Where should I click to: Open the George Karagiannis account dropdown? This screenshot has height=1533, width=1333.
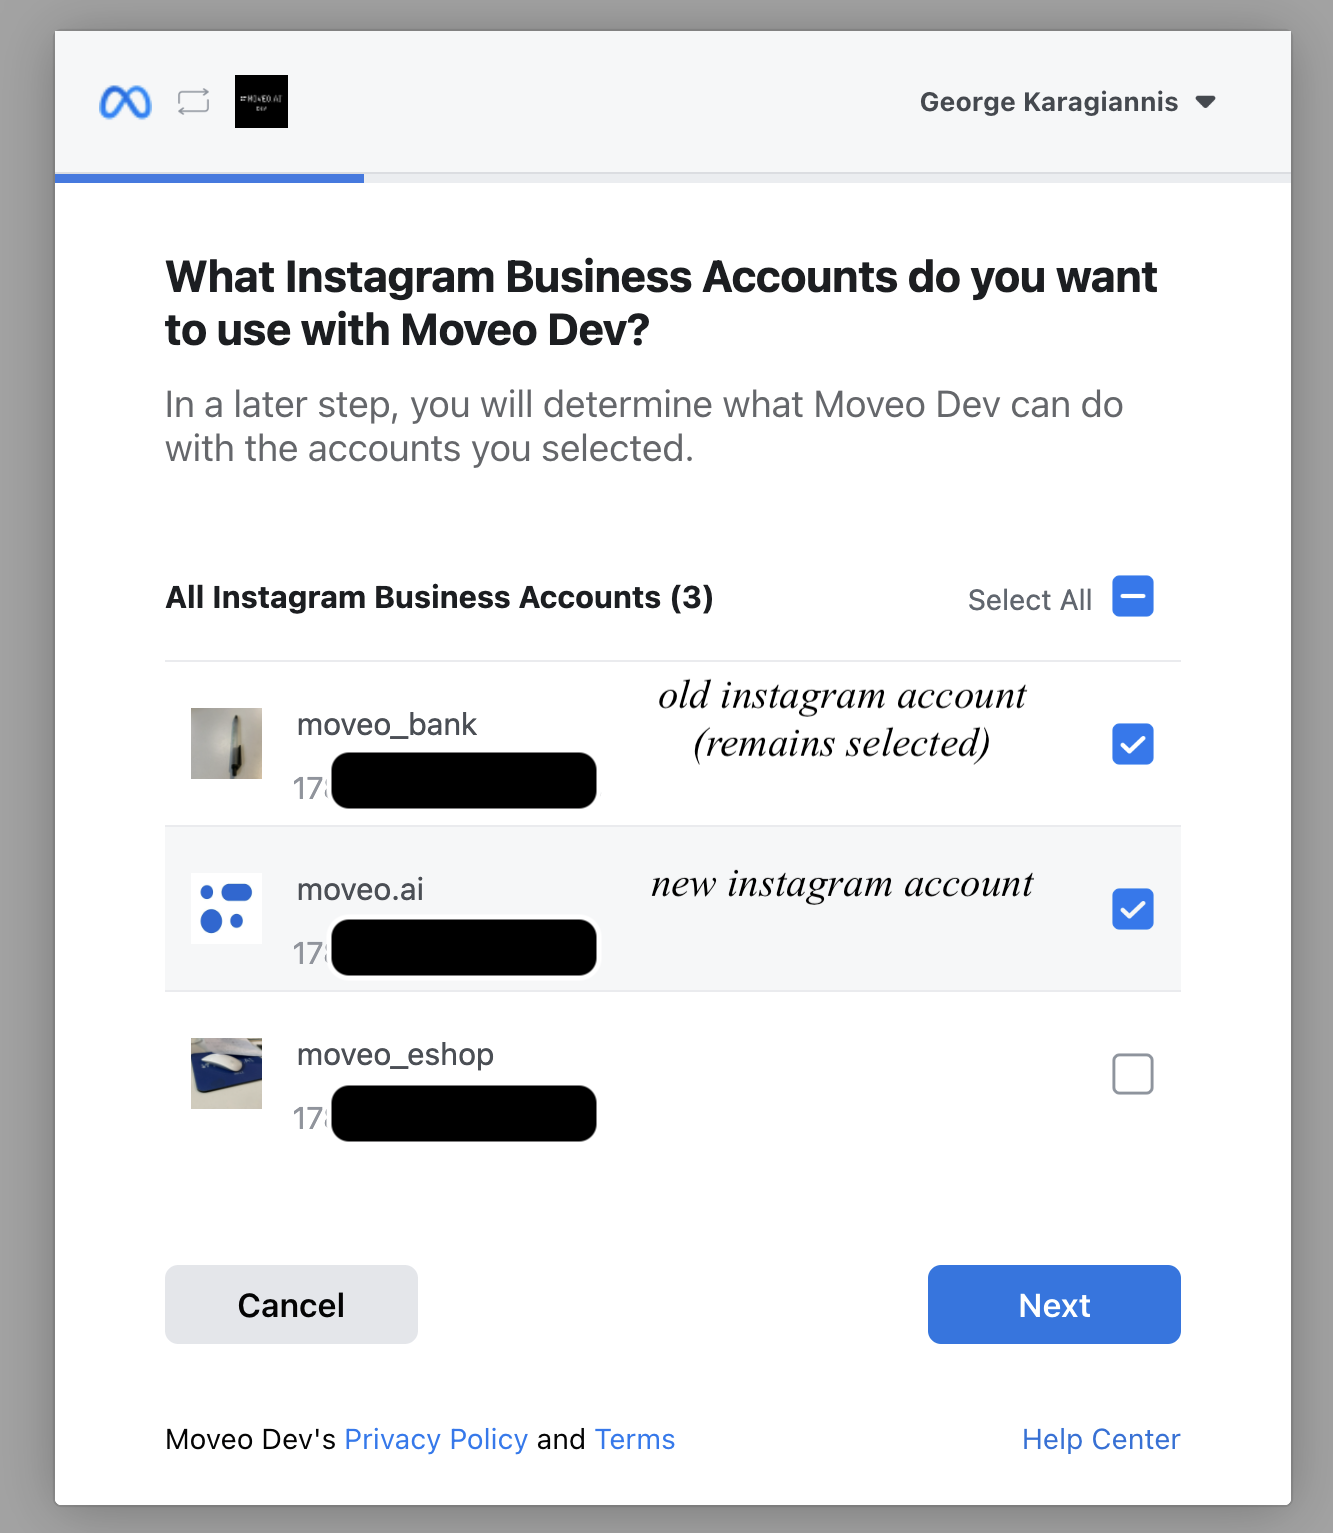tap(1048, 102)
